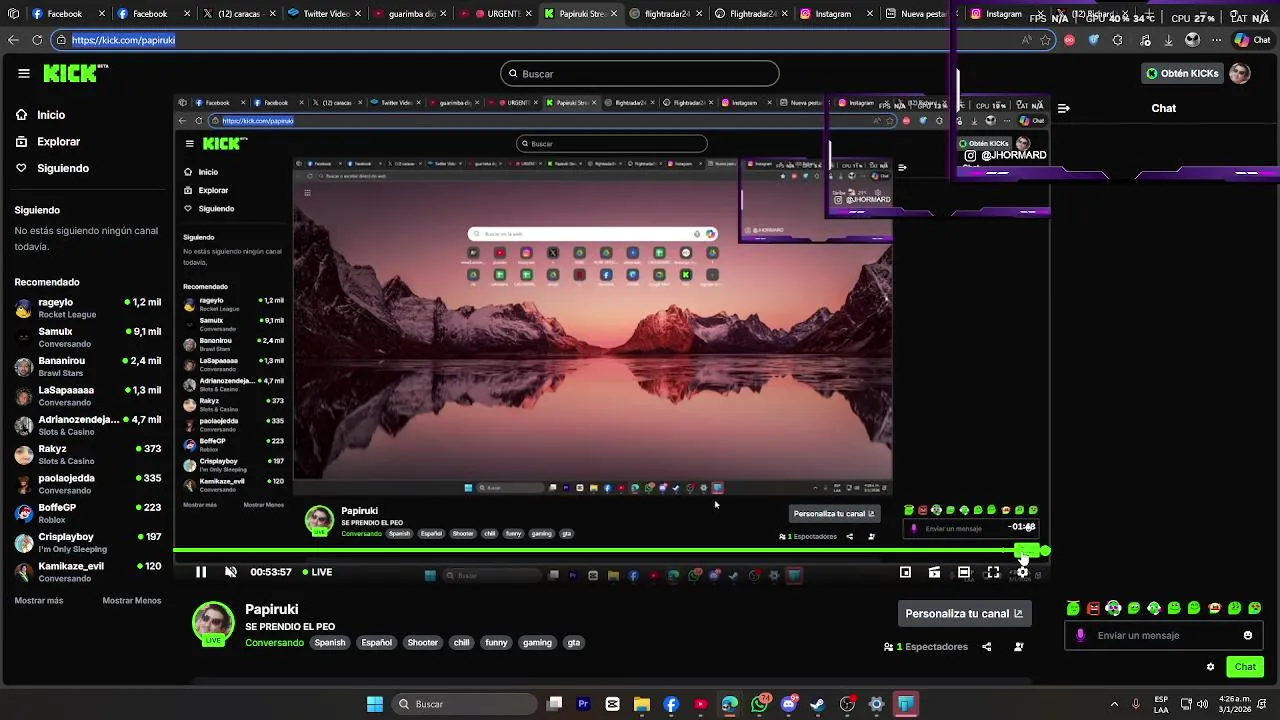This screenshot has width=1280, height=720.
Task: Open the Windows Start menu
Action: coord(375,704)
